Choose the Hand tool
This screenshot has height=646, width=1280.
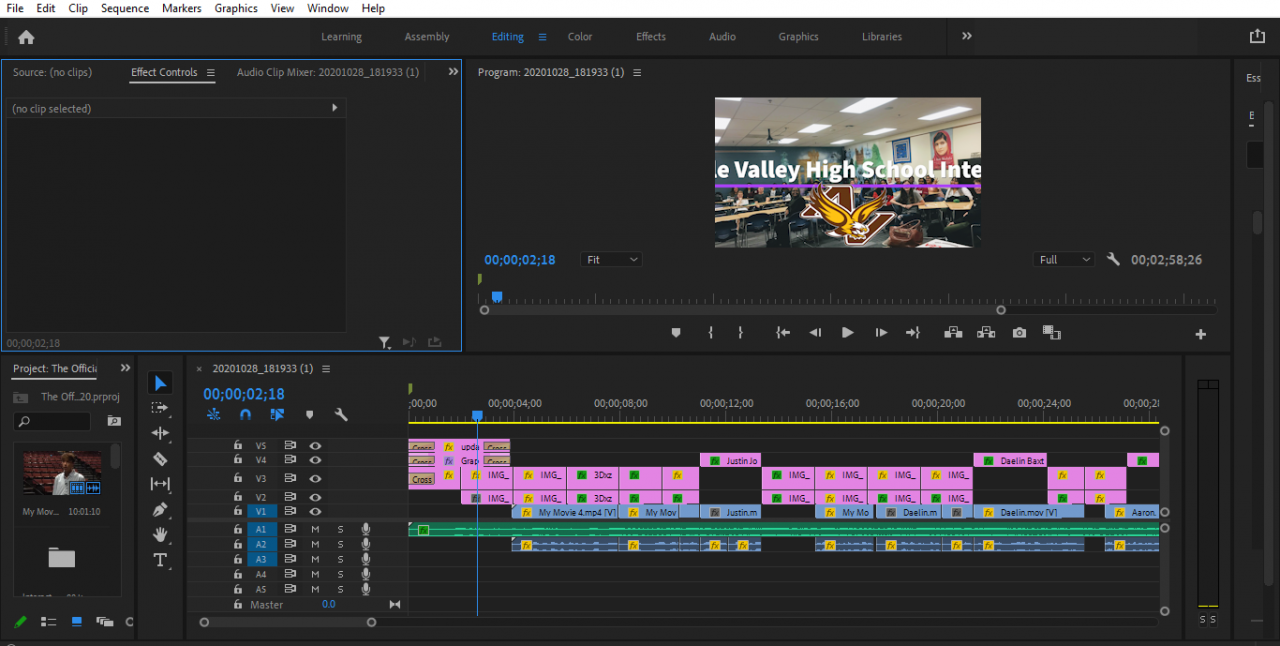click(x=160, y=535)
